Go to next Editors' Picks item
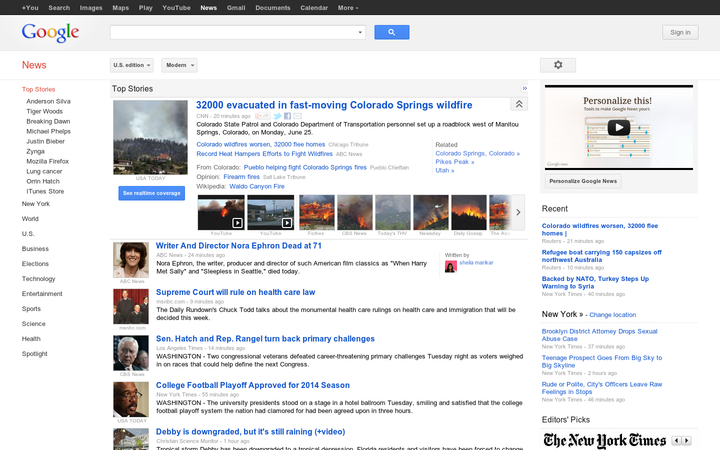The width and height of the screenshot is (720, 450). point(686,440)
